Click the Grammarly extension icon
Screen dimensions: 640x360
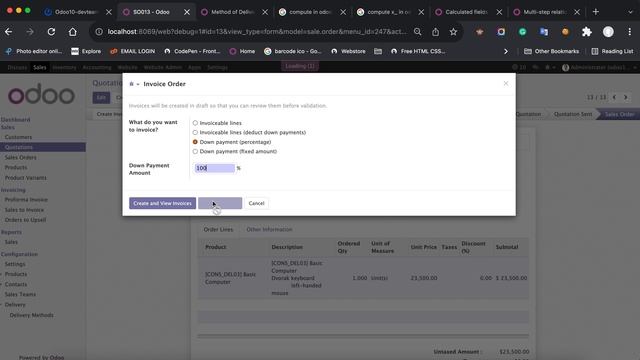pyautogui.click(x=522, y=31)
